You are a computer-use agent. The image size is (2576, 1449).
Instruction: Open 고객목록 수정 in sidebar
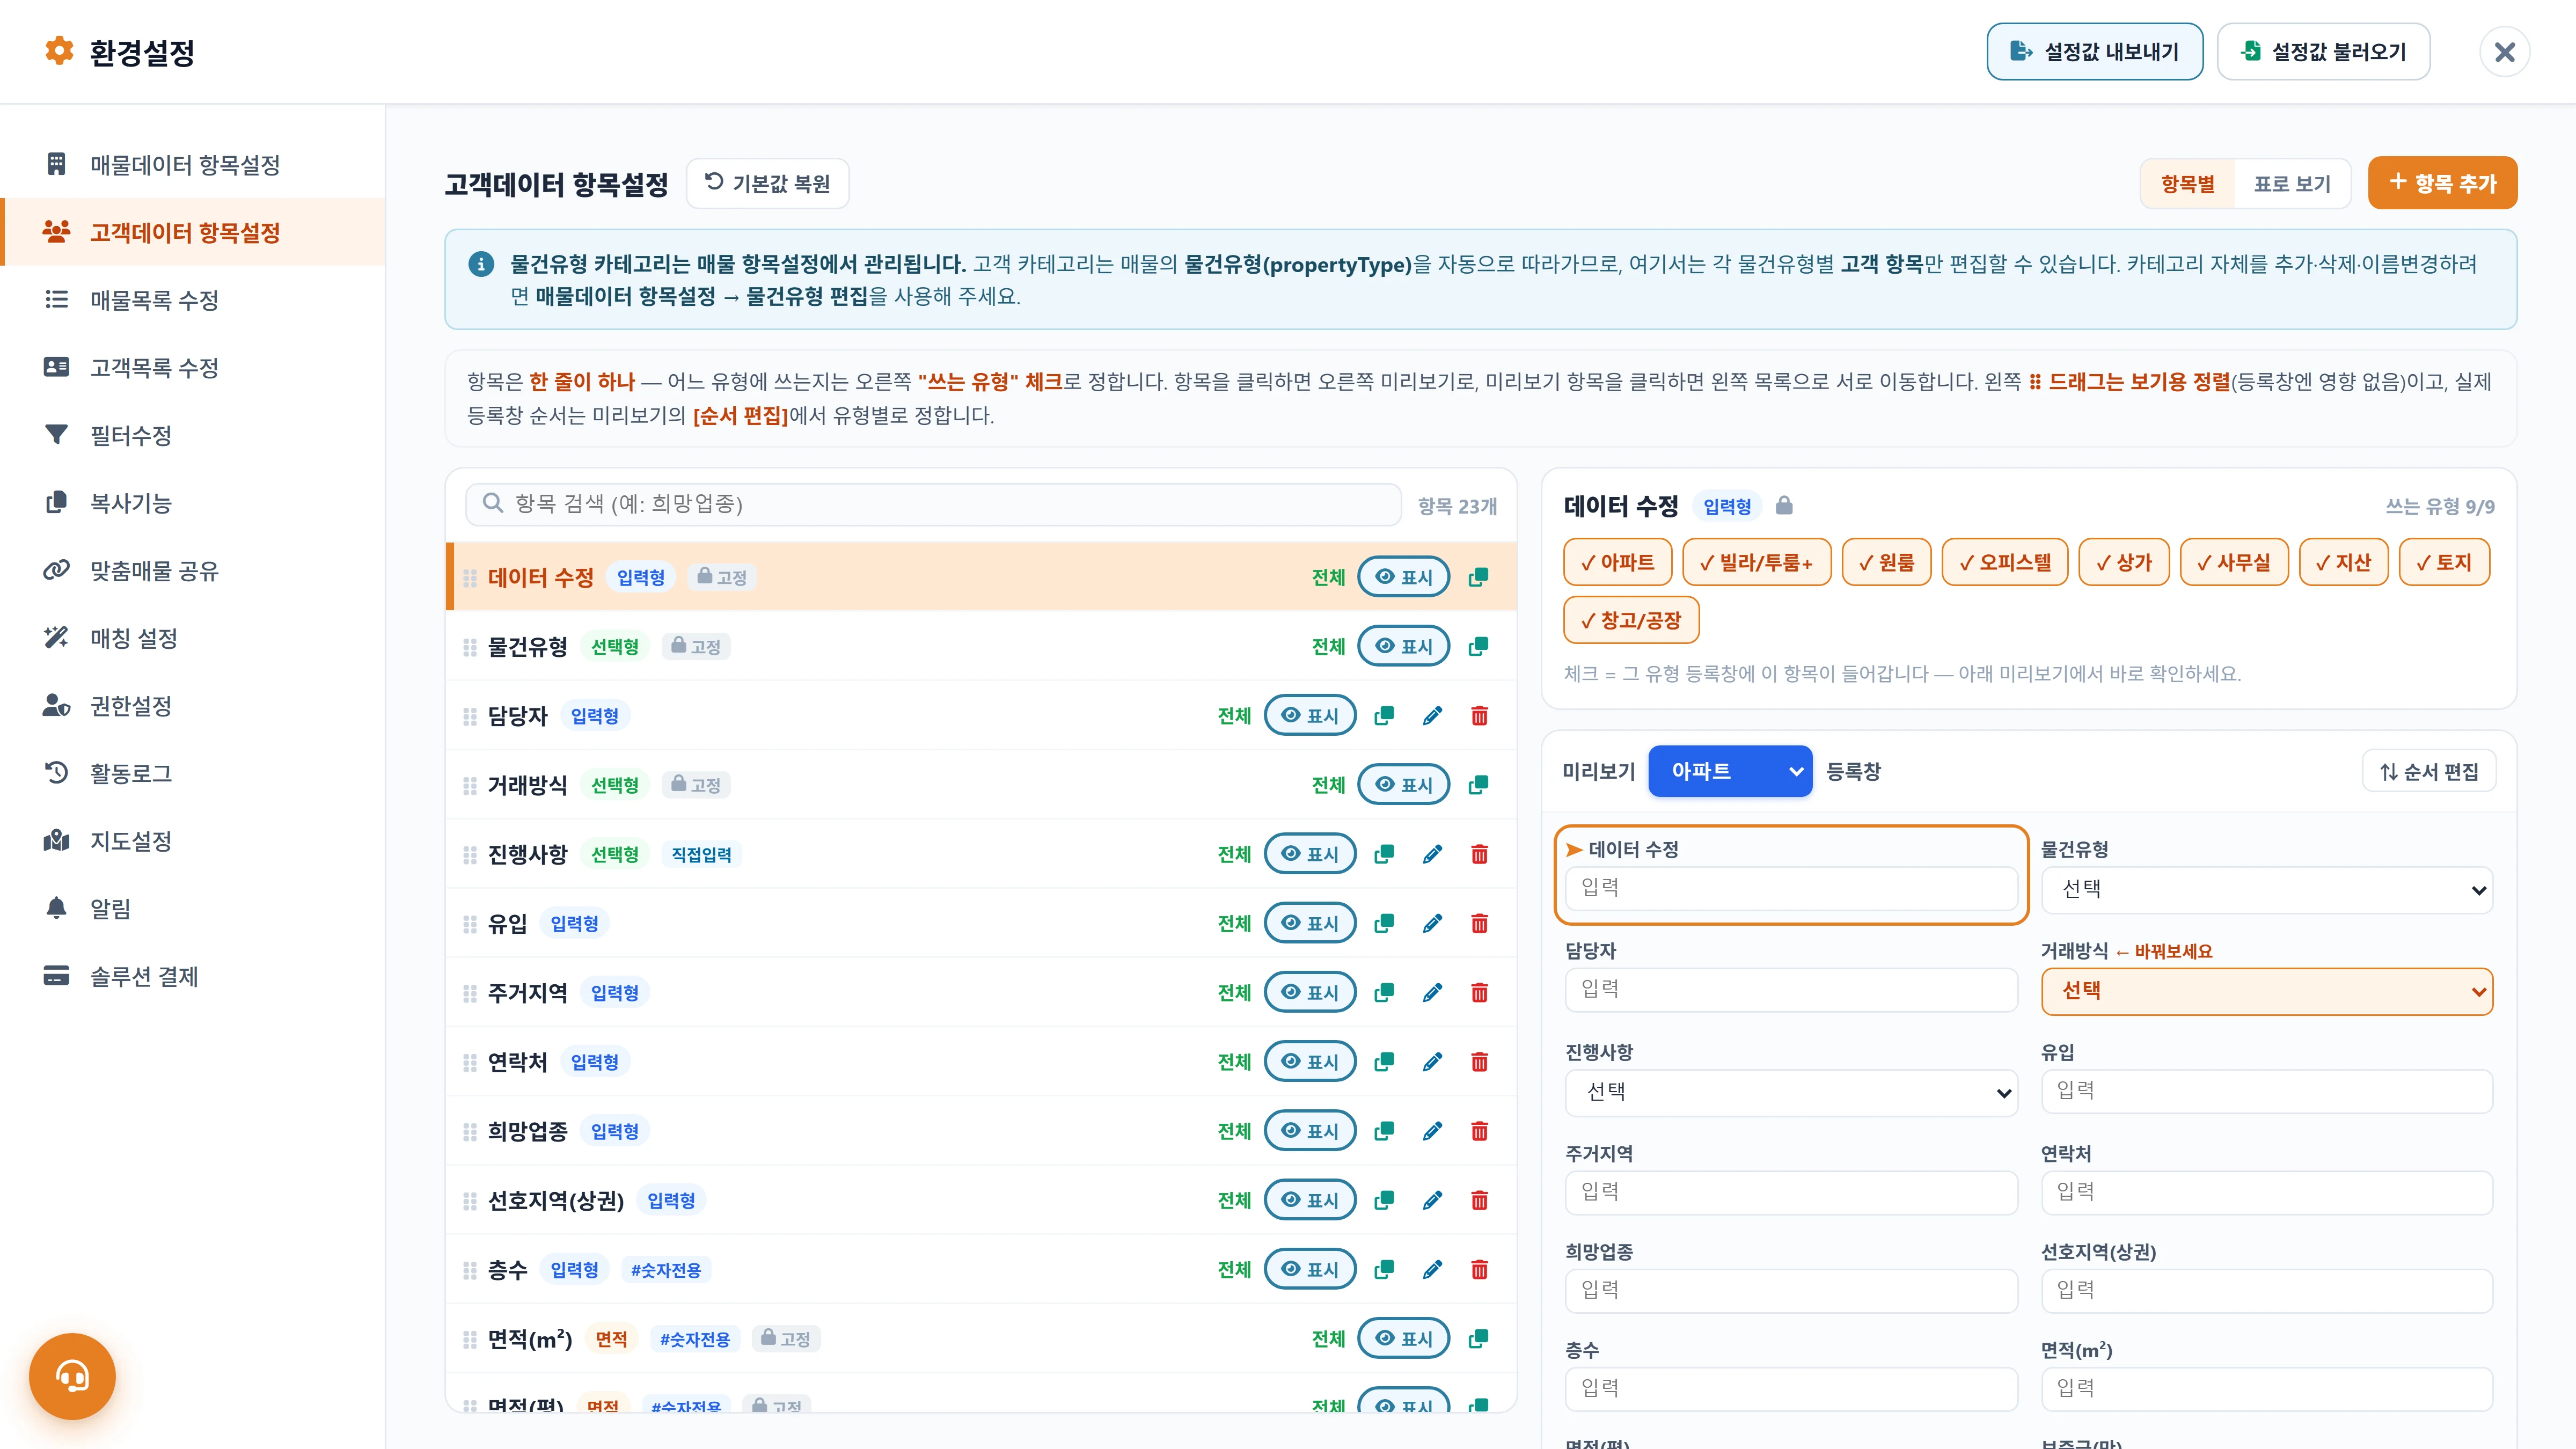point(193,367)
